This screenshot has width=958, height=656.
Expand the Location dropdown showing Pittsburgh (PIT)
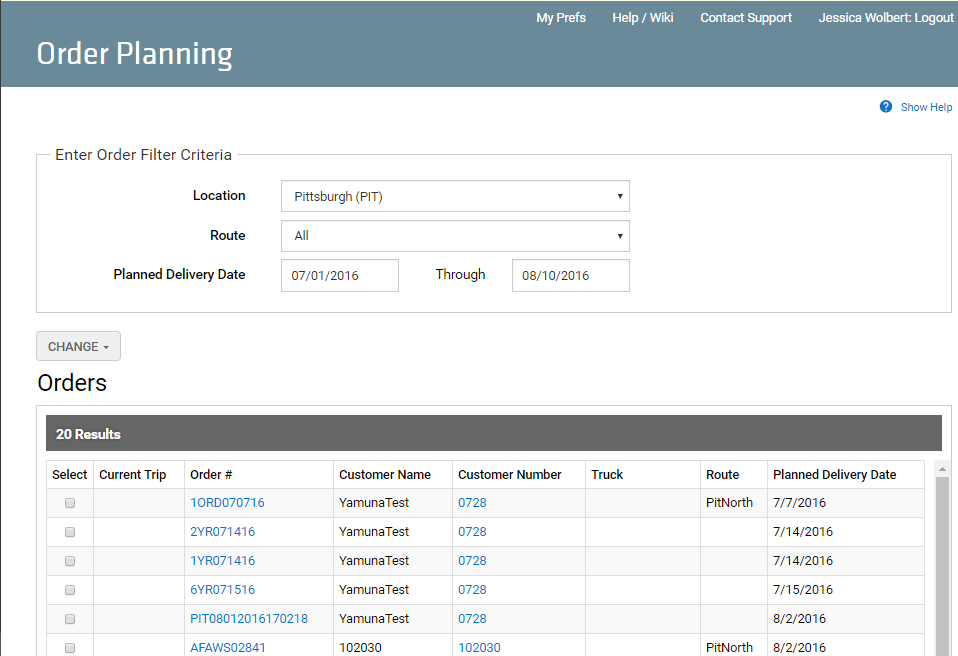point(455,196)
